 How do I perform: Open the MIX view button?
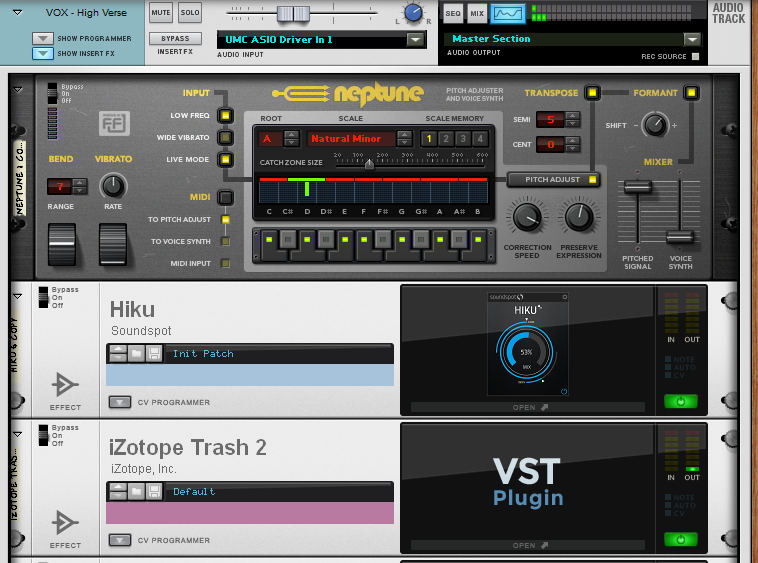477,14
